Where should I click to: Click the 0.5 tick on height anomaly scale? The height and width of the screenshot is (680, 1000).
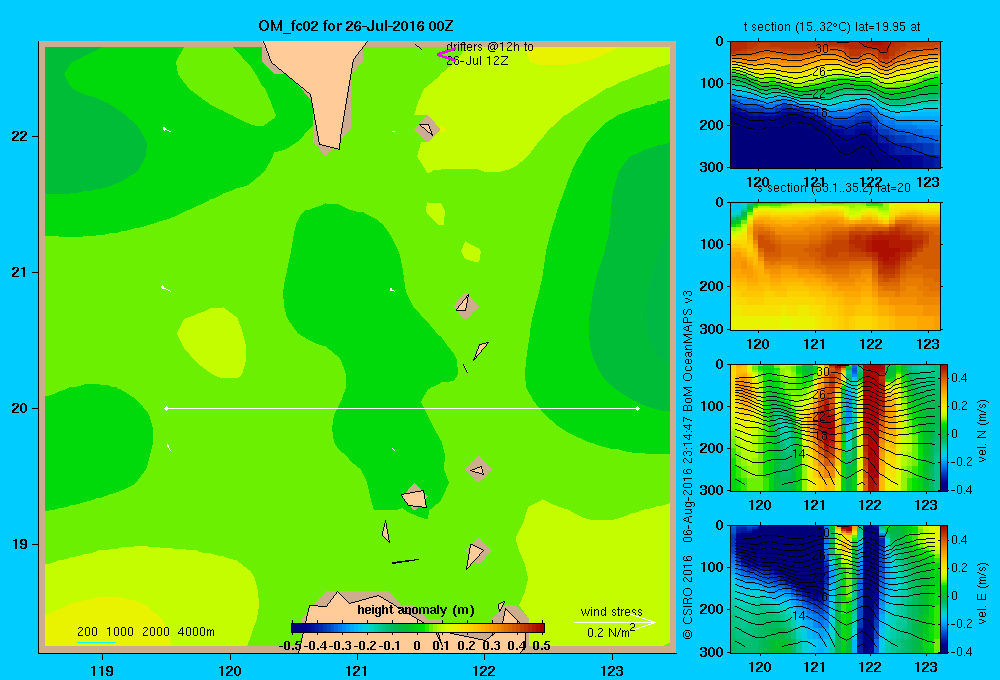541,646
